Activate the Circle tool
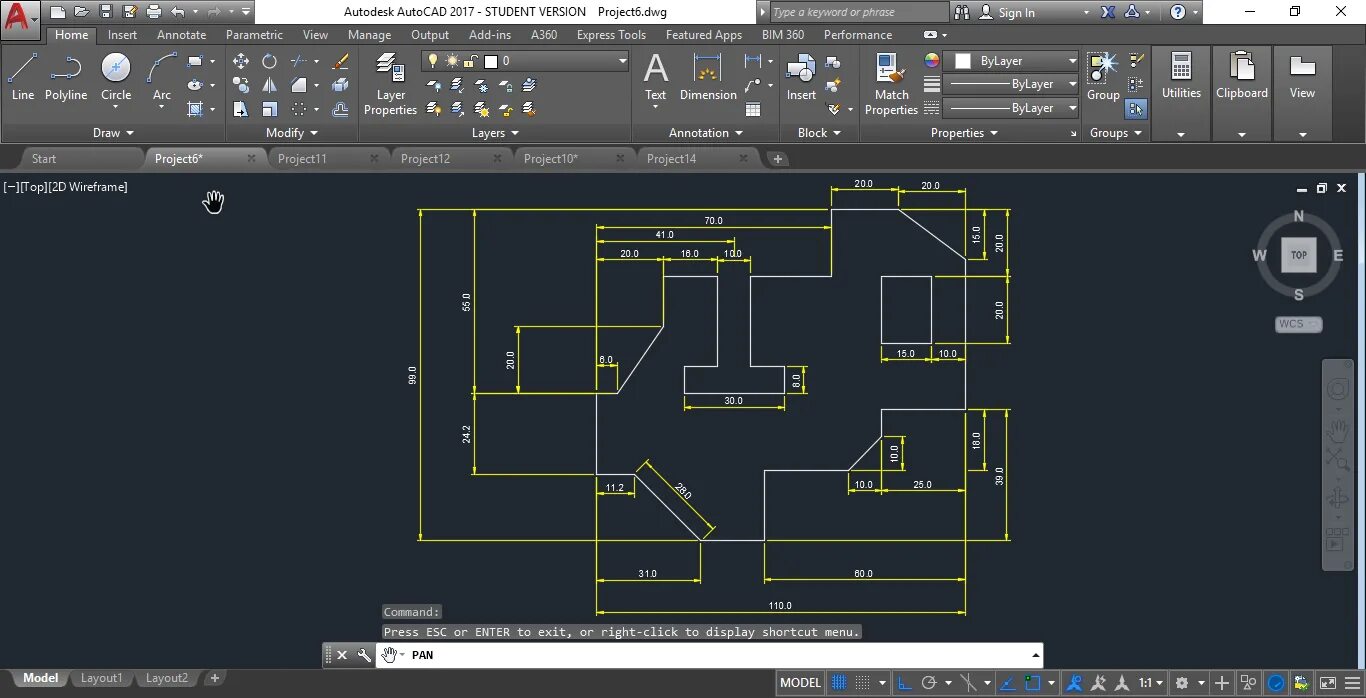Image resolution: width=1366 pixels, height=698 pixels. tap(116, 76)
